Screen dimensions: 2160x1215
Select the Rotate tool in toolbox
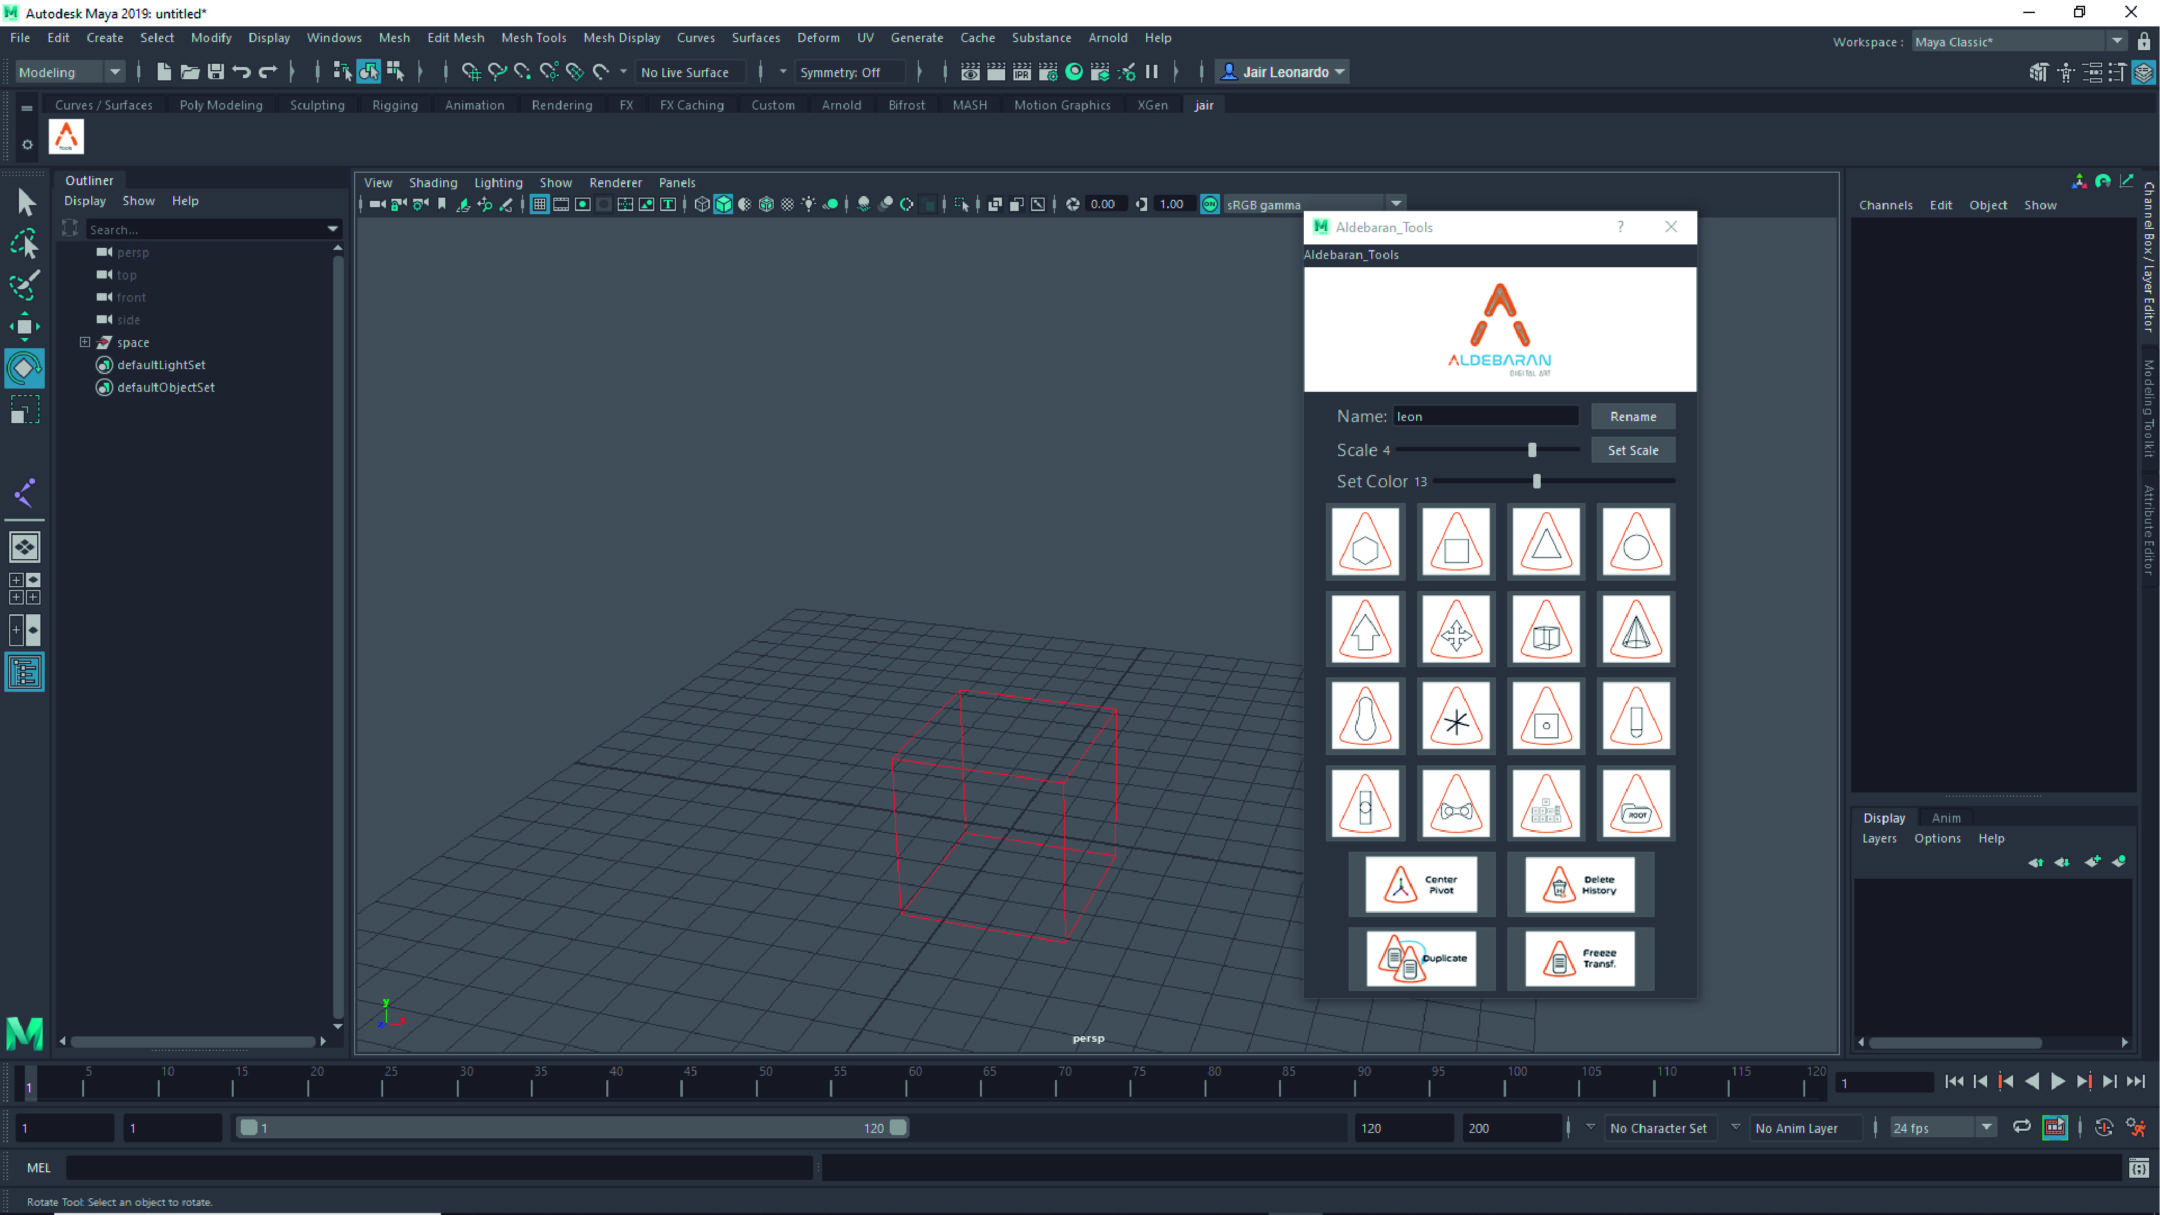pos(24,368)
